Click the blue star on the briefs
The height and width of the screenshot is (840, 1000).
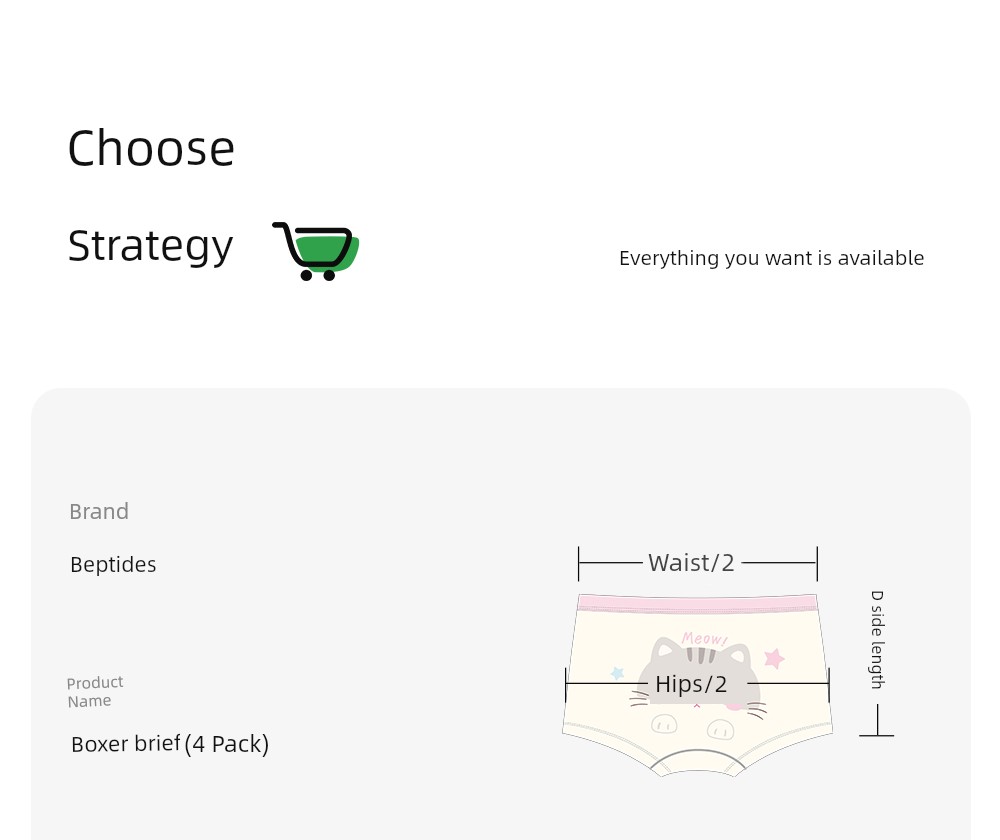[617, 672]
